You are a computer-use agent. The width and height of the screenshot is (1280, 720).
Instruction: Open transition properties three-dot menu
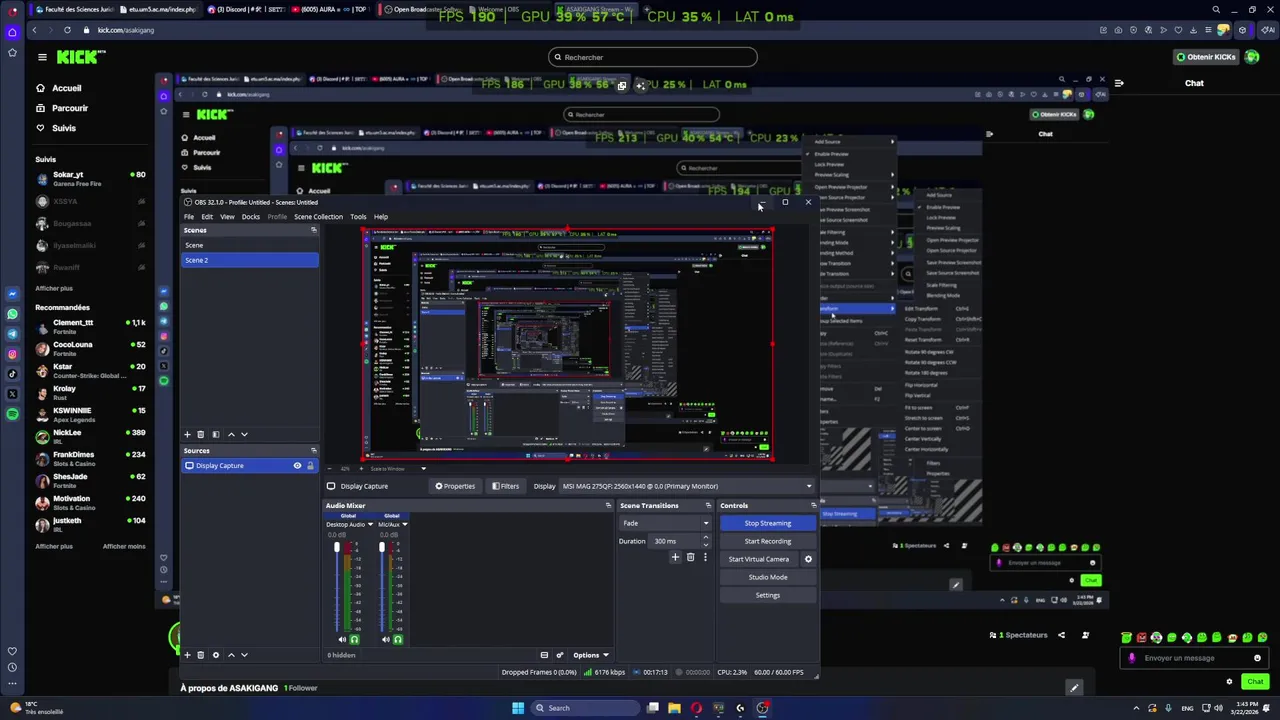click(x=705, y=557)
